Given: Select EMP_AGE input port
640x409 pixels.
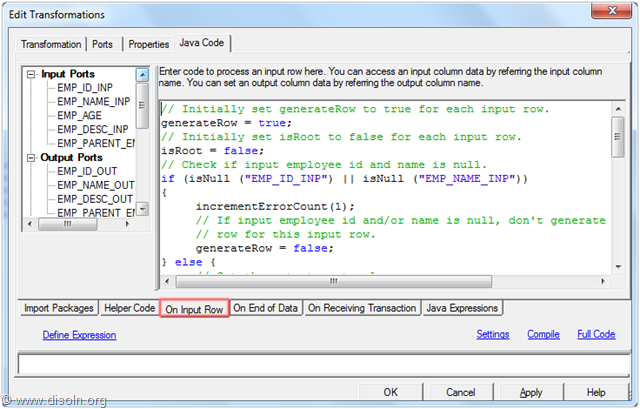Looking at the screenshot, I should coord(79,116).
